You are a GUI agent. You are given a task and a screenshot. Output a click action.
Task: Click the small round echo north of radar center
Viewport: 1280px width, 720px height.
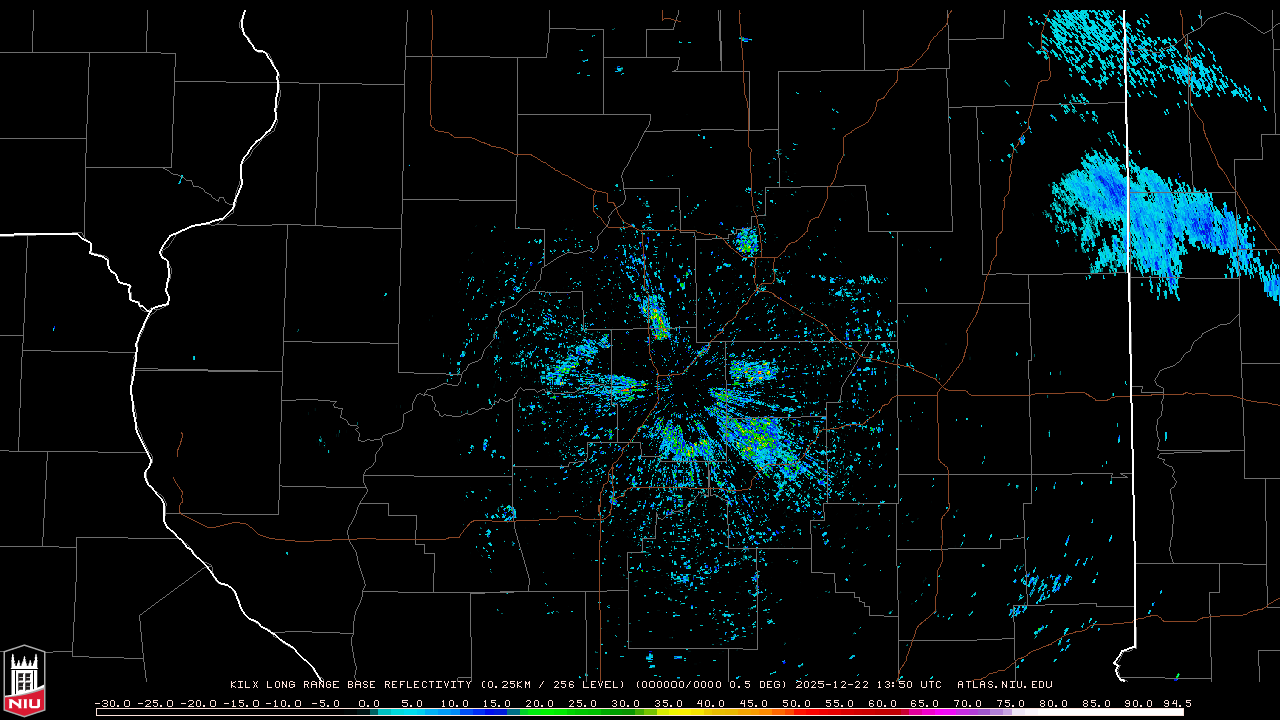pos(745,240)
